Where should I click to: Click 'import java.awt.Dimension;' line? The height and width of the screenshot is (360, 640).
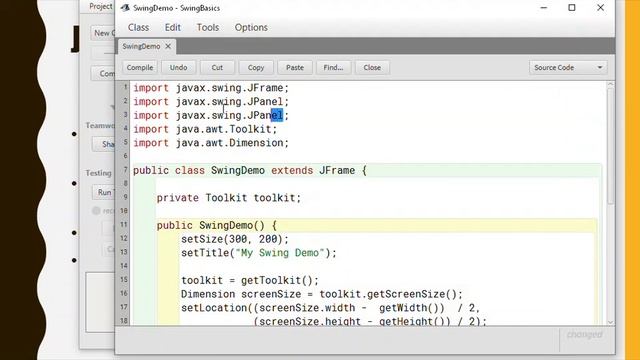pos(211,143)
